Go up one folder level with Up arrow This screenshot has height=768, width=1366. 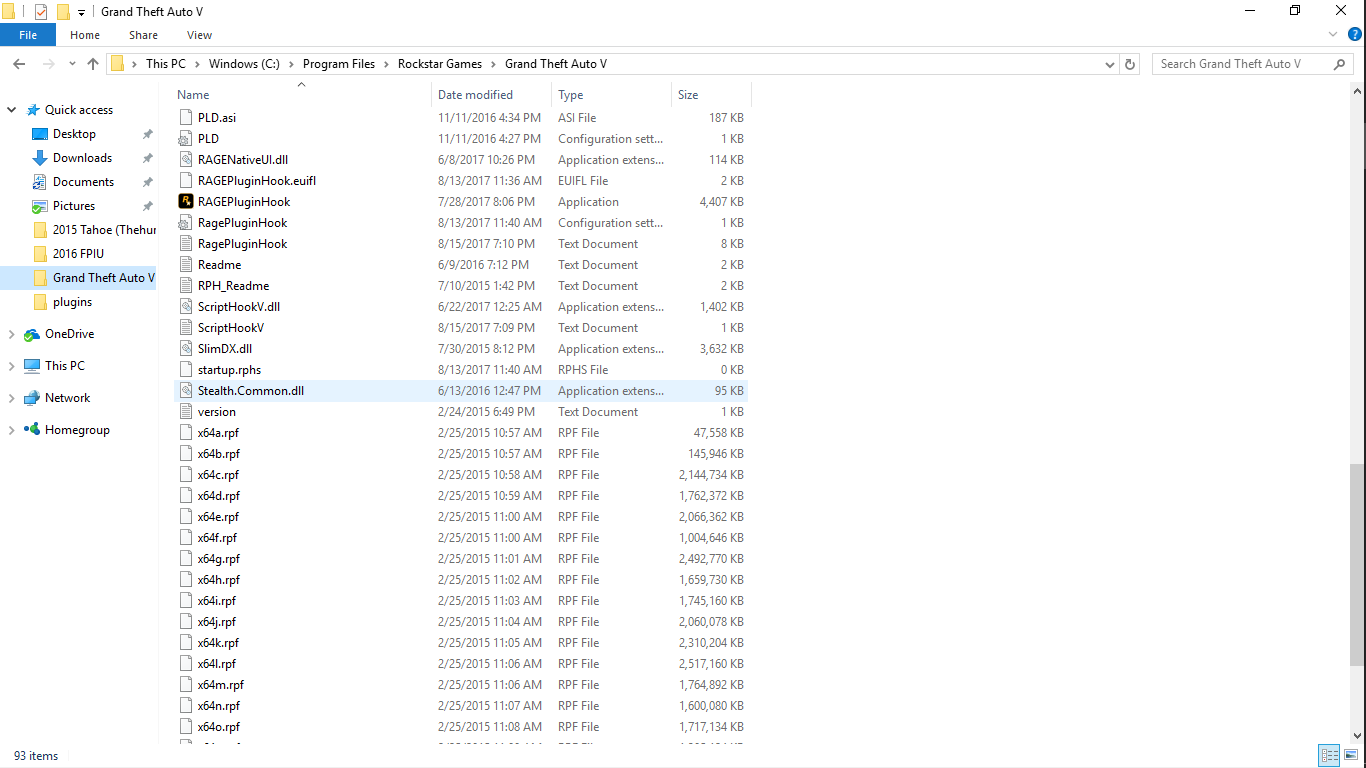93,64
